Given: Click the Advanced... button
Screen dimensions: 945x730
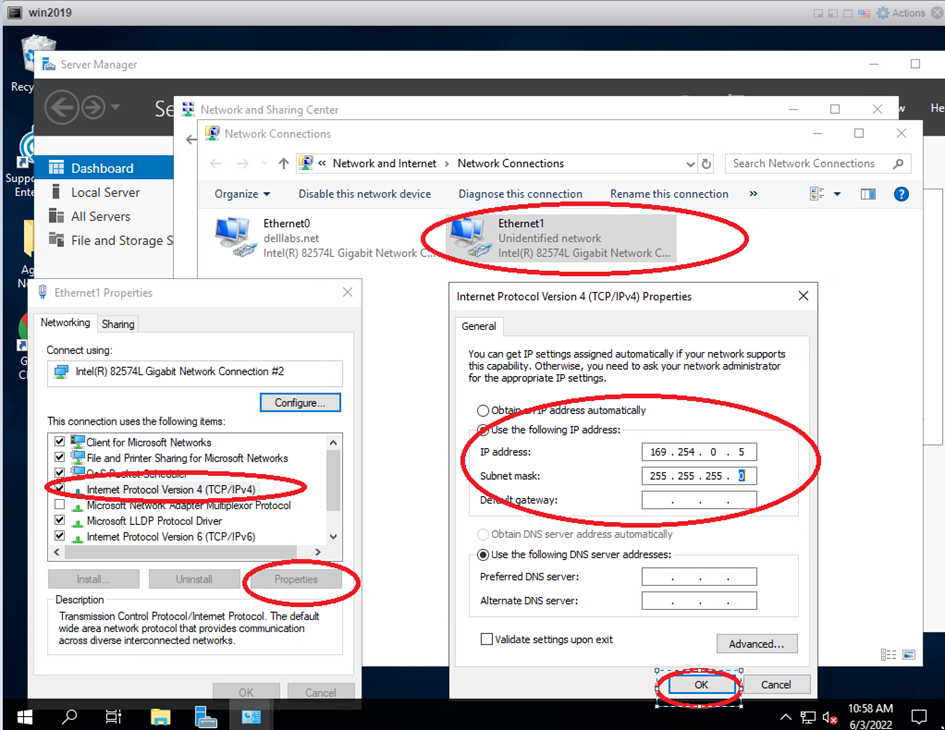Looking at the screenshot, I should pos(756,644).
